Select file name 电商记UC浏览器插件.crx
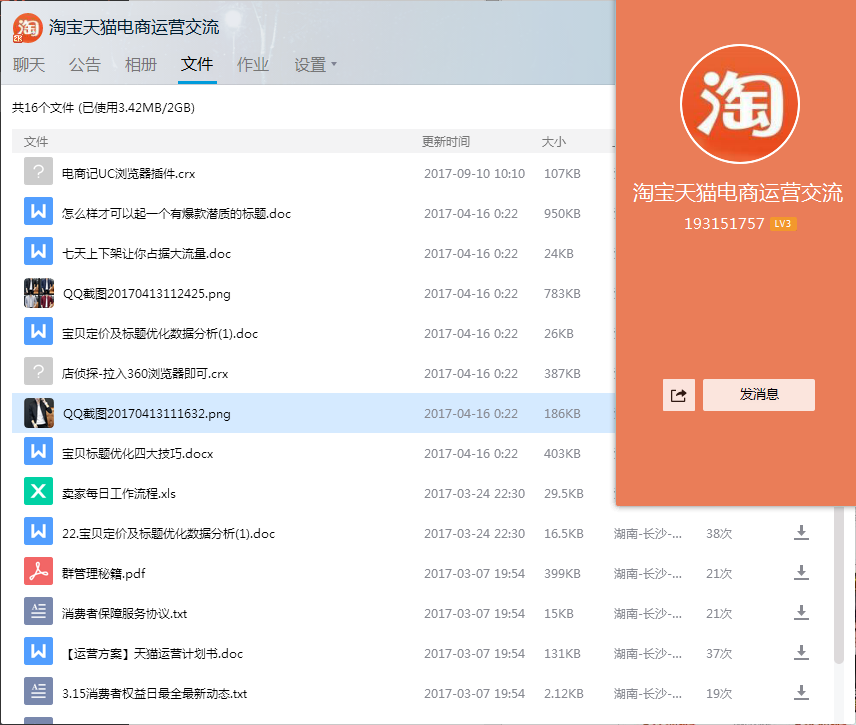The width and height of the screenshot is (856, 725). (128, 174)
